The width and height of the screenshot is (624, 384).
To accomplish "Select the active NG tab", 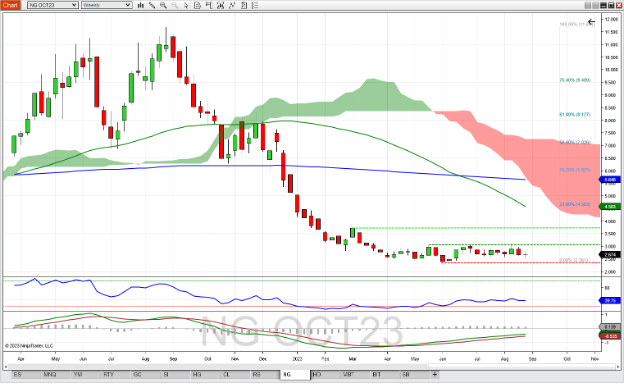I will [x=295, y=374].
